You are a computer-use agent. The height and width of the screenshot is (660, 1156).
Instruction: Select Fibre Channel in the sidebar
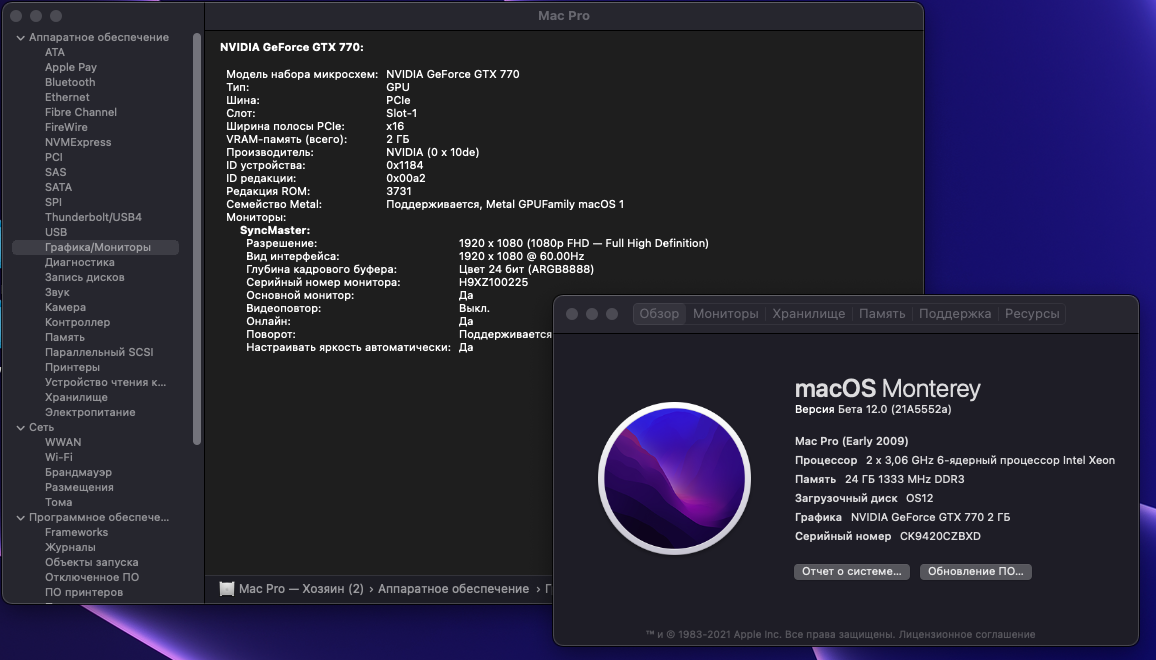pyautogui.click(x=80, y=112)
